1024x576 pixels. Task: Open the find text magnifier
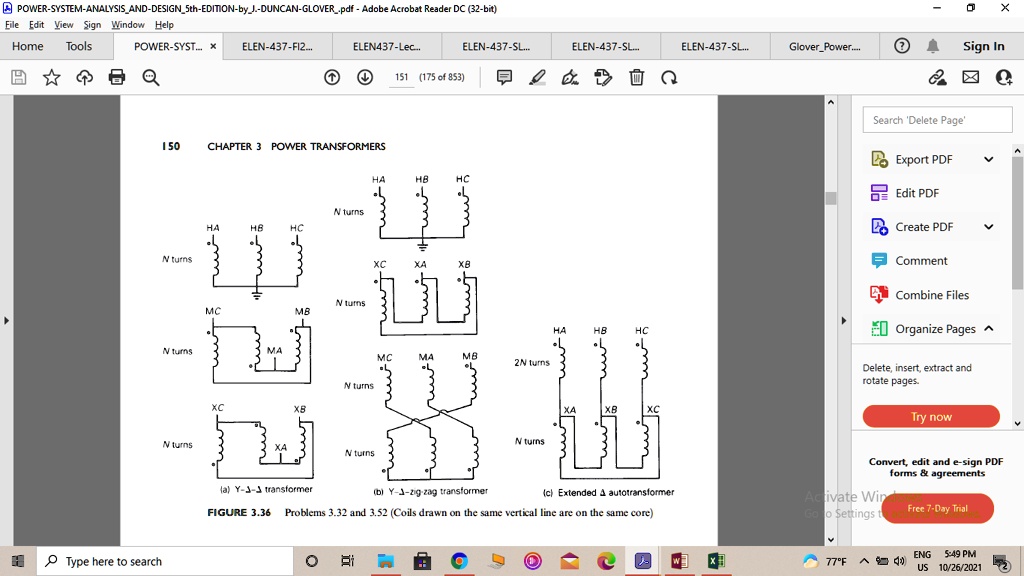[x=151, y=78]
